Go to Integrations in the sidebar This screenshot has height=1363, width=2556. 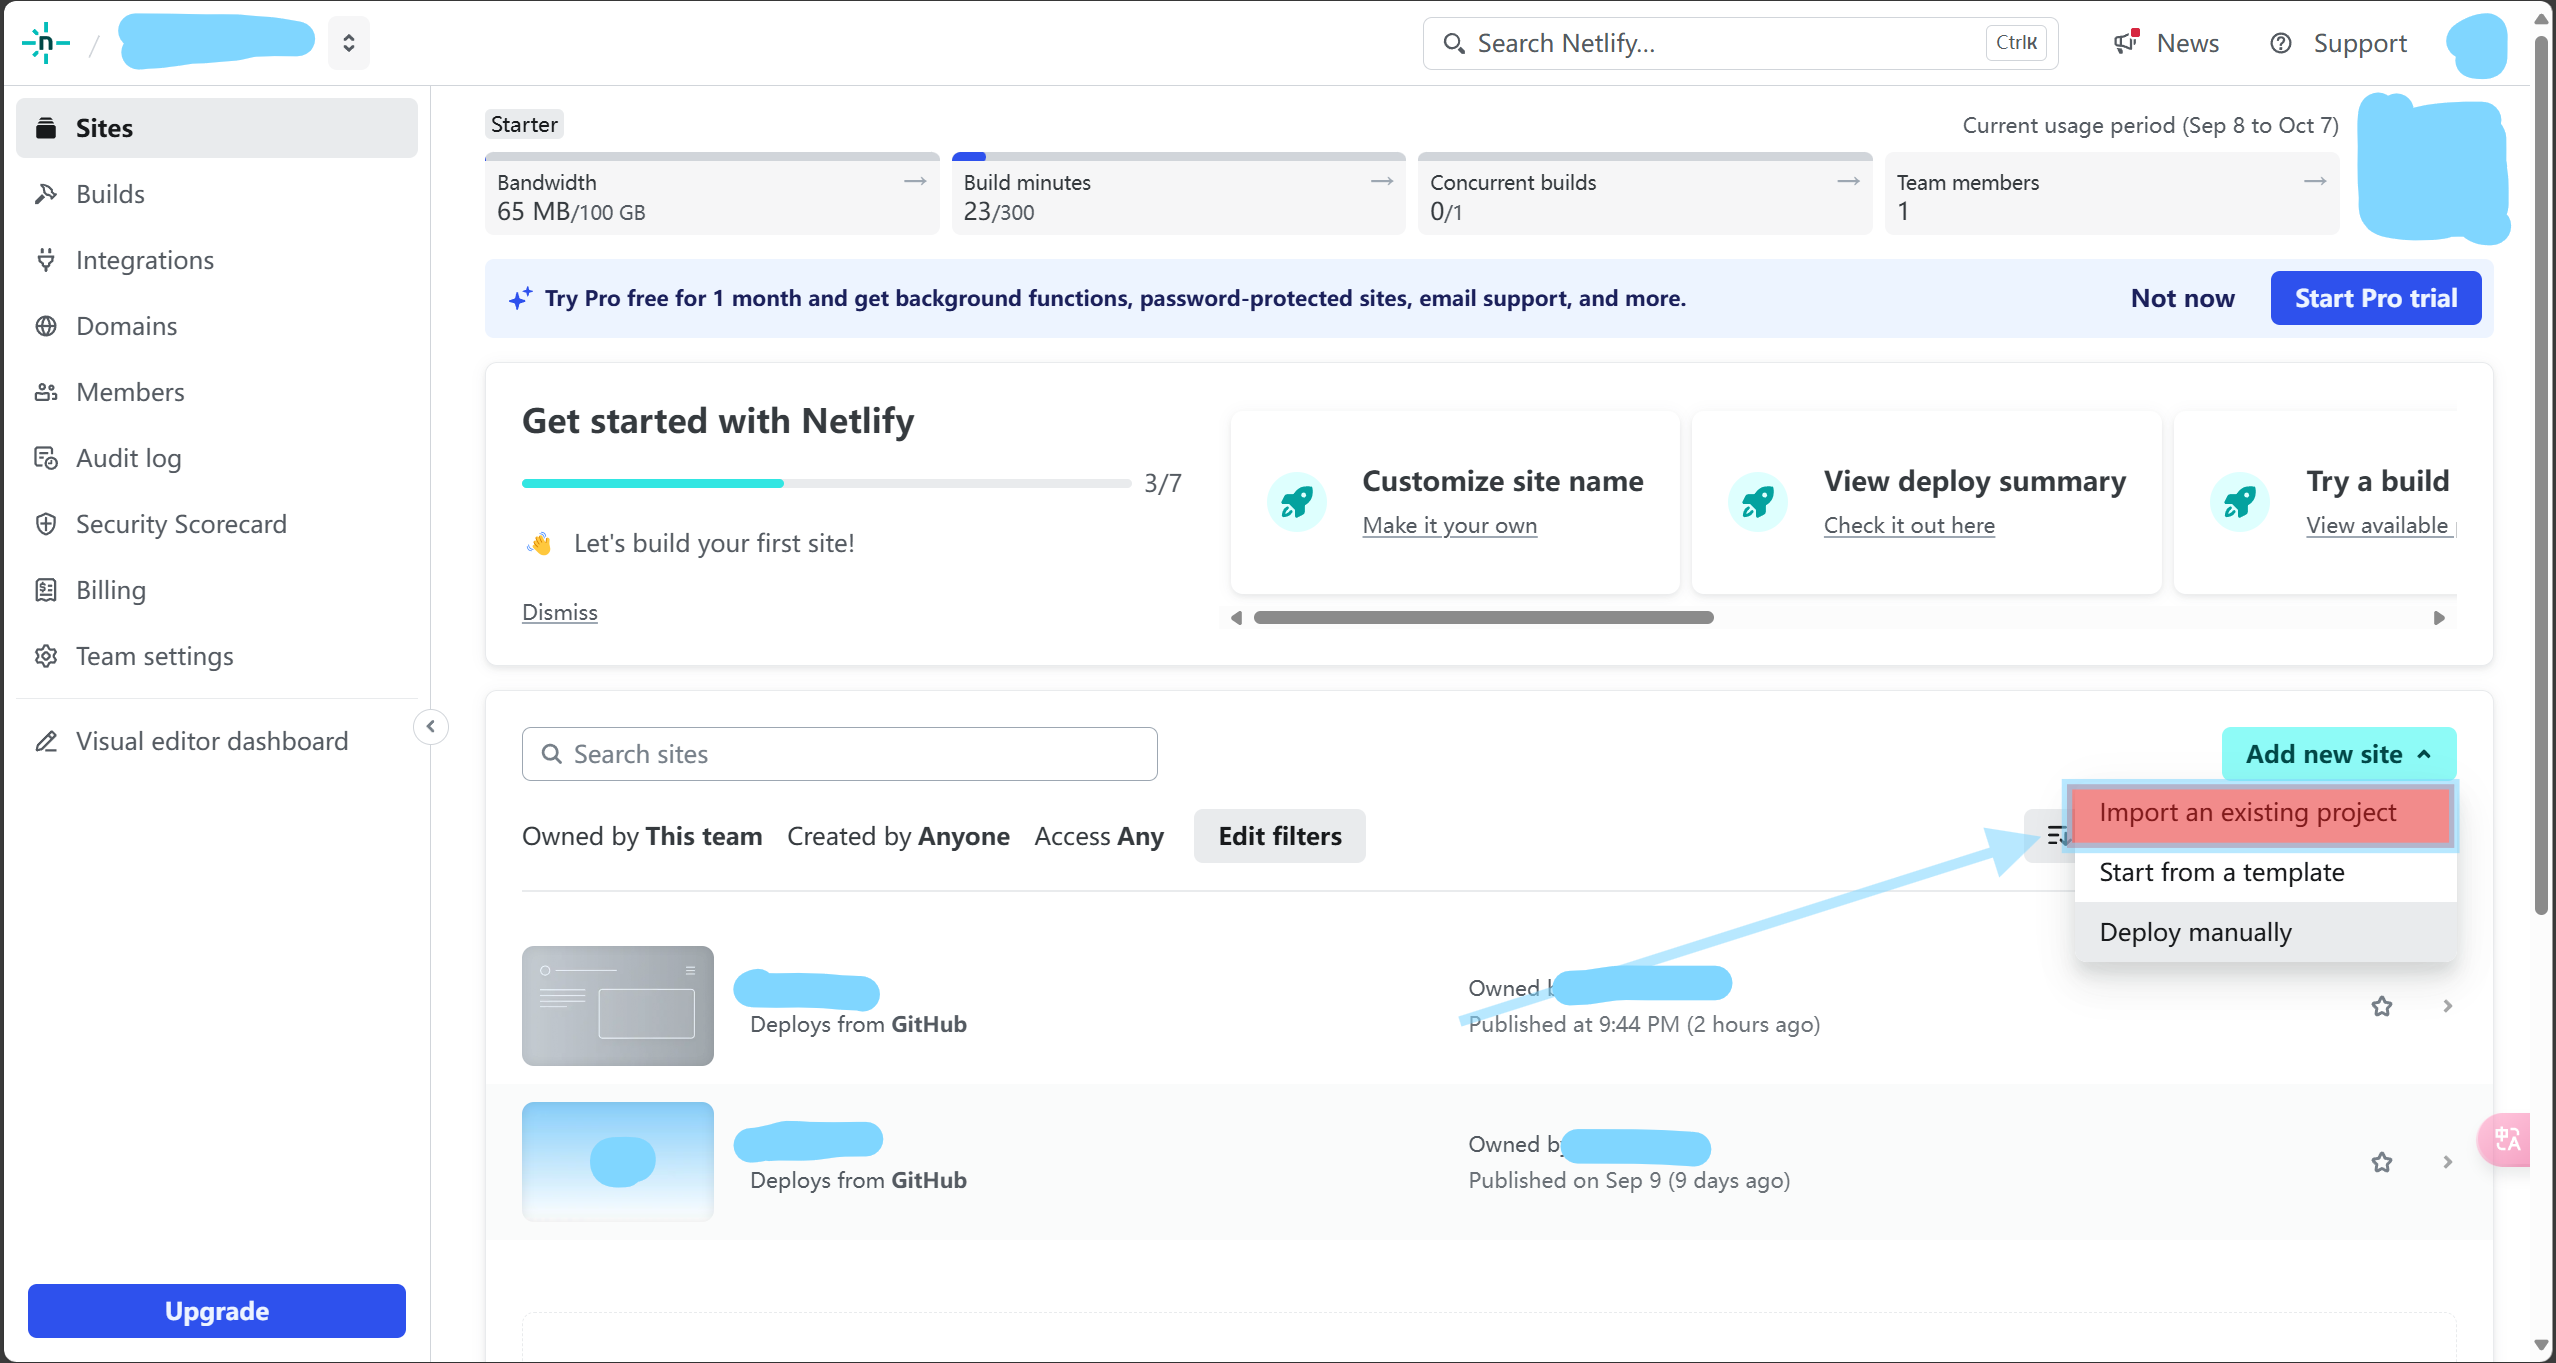coord(144,260)
